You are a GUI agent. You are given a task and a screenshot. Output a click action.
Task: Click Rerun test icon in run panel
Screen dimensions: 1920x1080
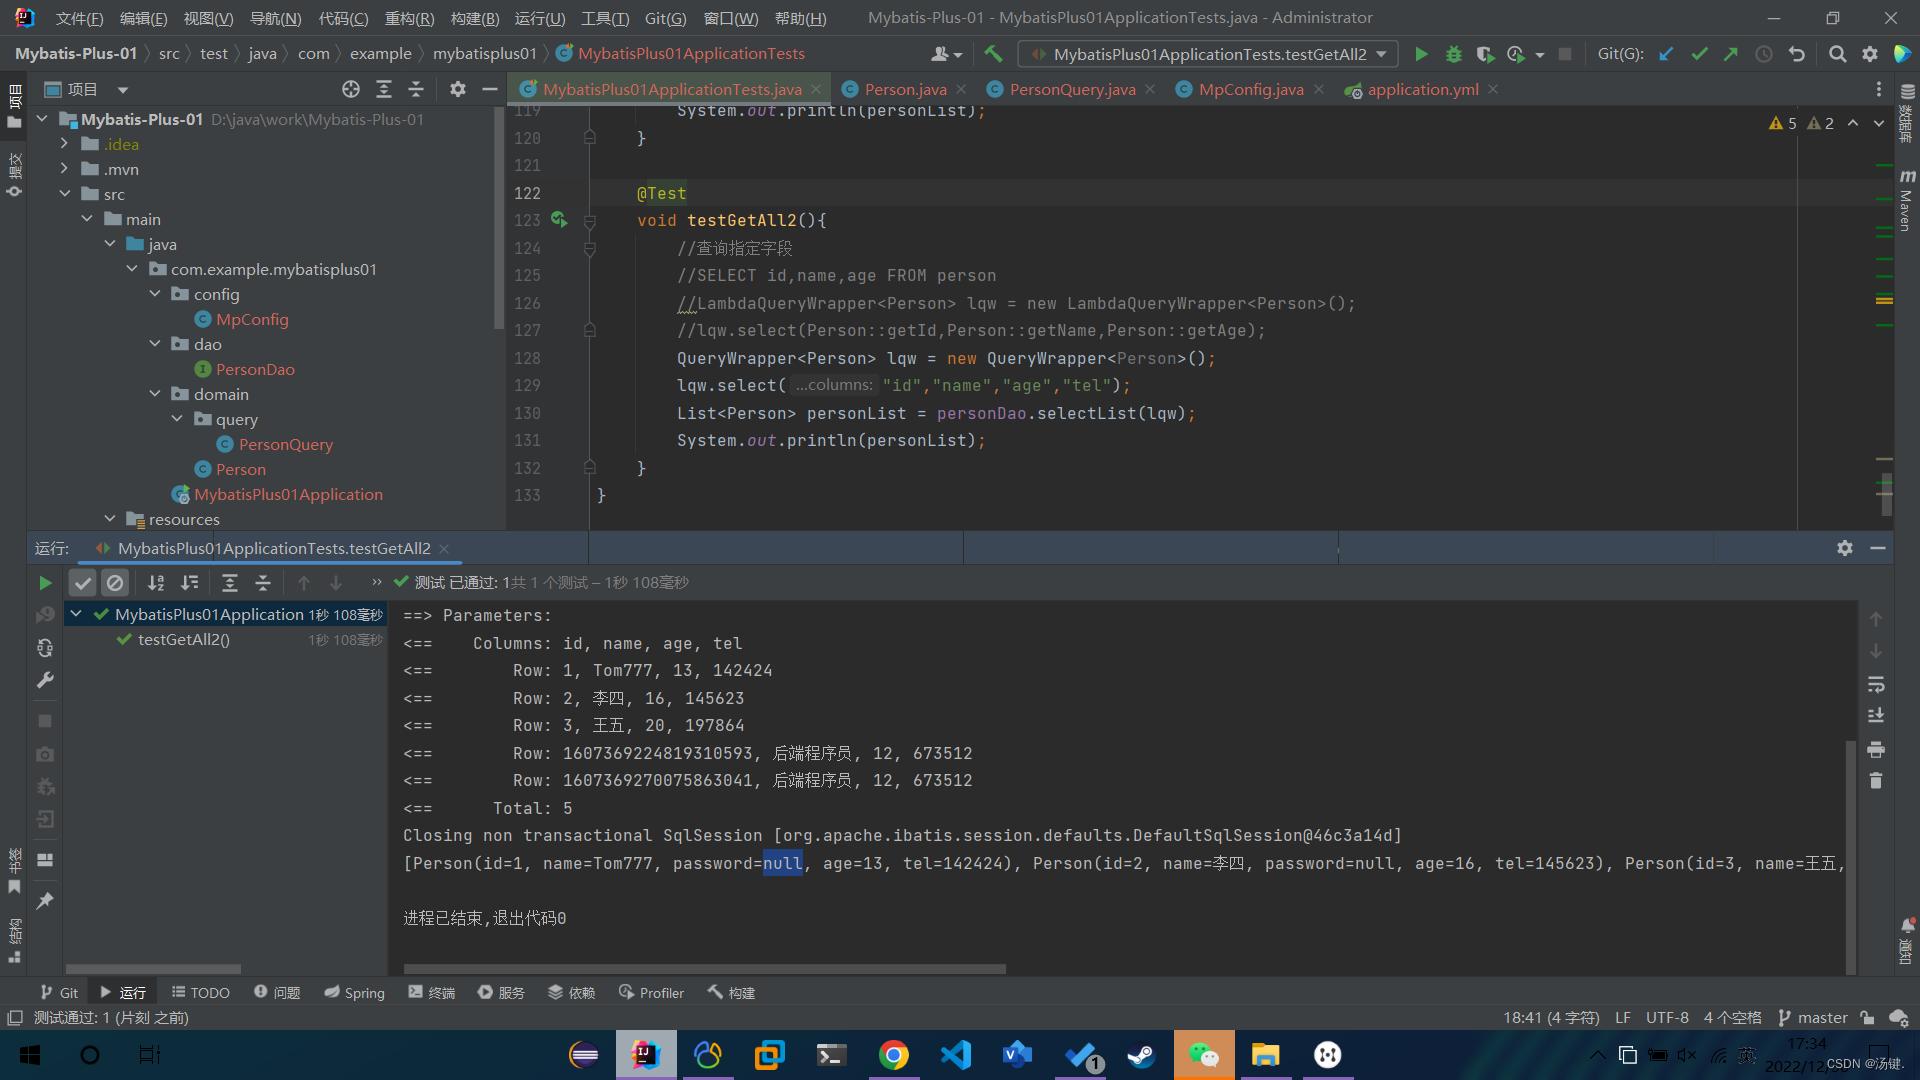coord(45,583)
